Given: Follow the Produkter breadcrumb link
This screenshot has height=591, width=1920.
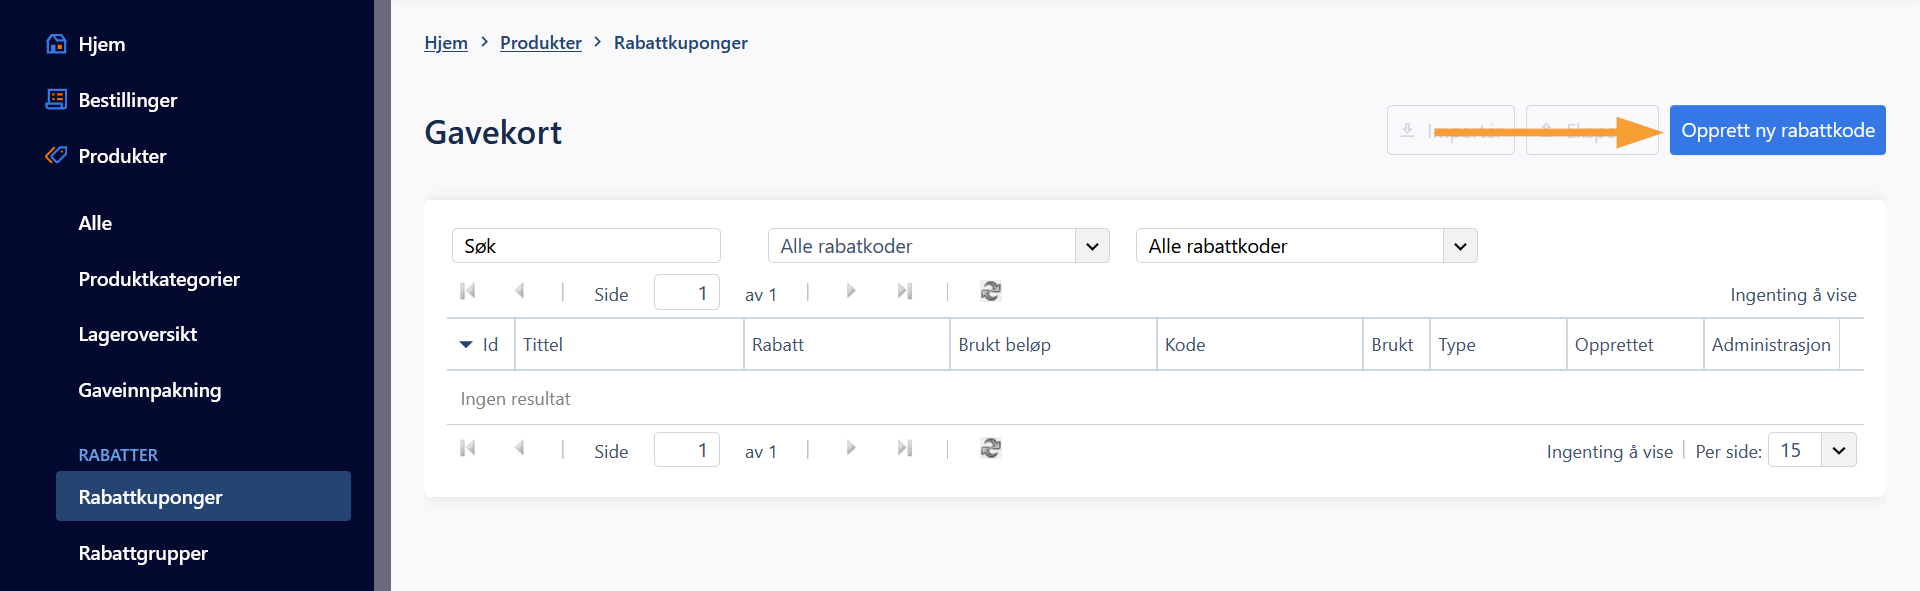Looking at the screenshot, I should 541,43.
